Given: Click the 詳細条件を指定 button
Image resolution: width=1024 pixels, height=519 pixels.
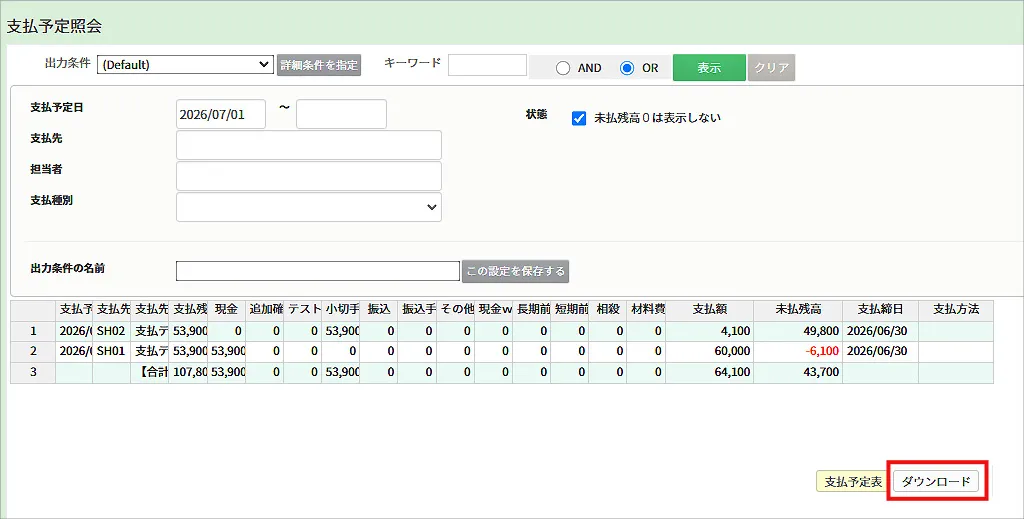Looking at the screenshot, I should click(319, 65).
